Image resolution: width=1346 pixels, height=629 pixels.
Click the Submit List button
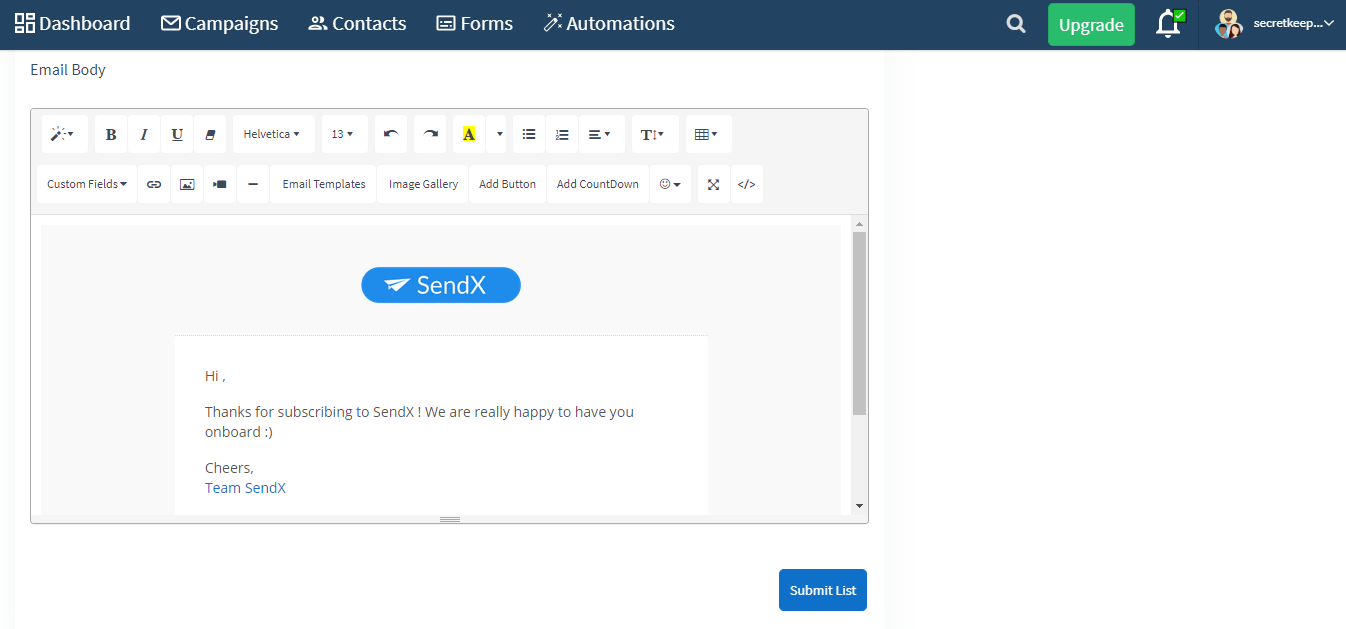(823, 590)
